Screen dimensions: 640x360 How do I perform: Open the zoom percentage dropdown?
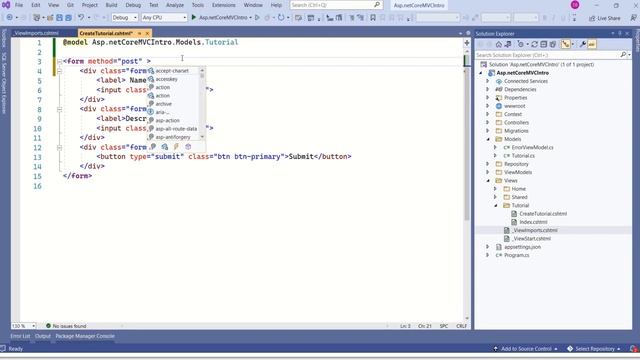click(x=24, y=326)
